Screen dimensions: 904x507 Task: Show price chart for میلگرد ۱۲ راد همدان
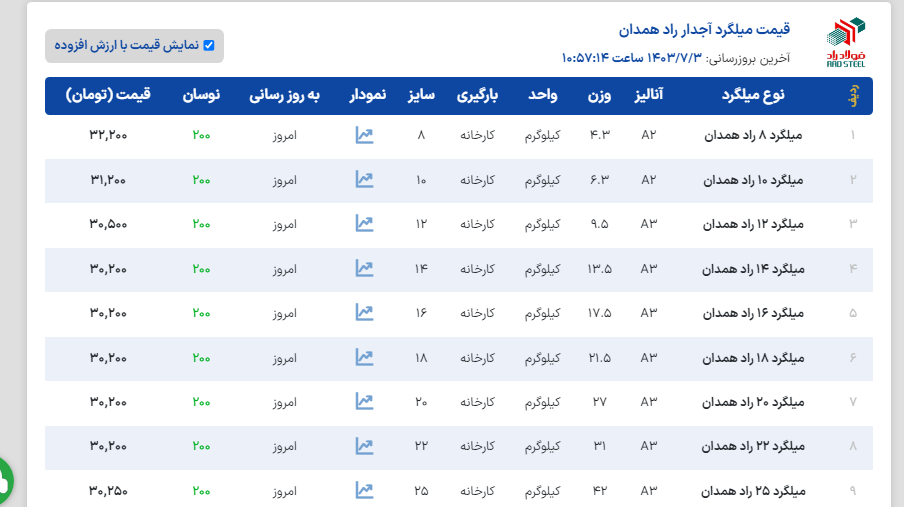pos(364,224)
